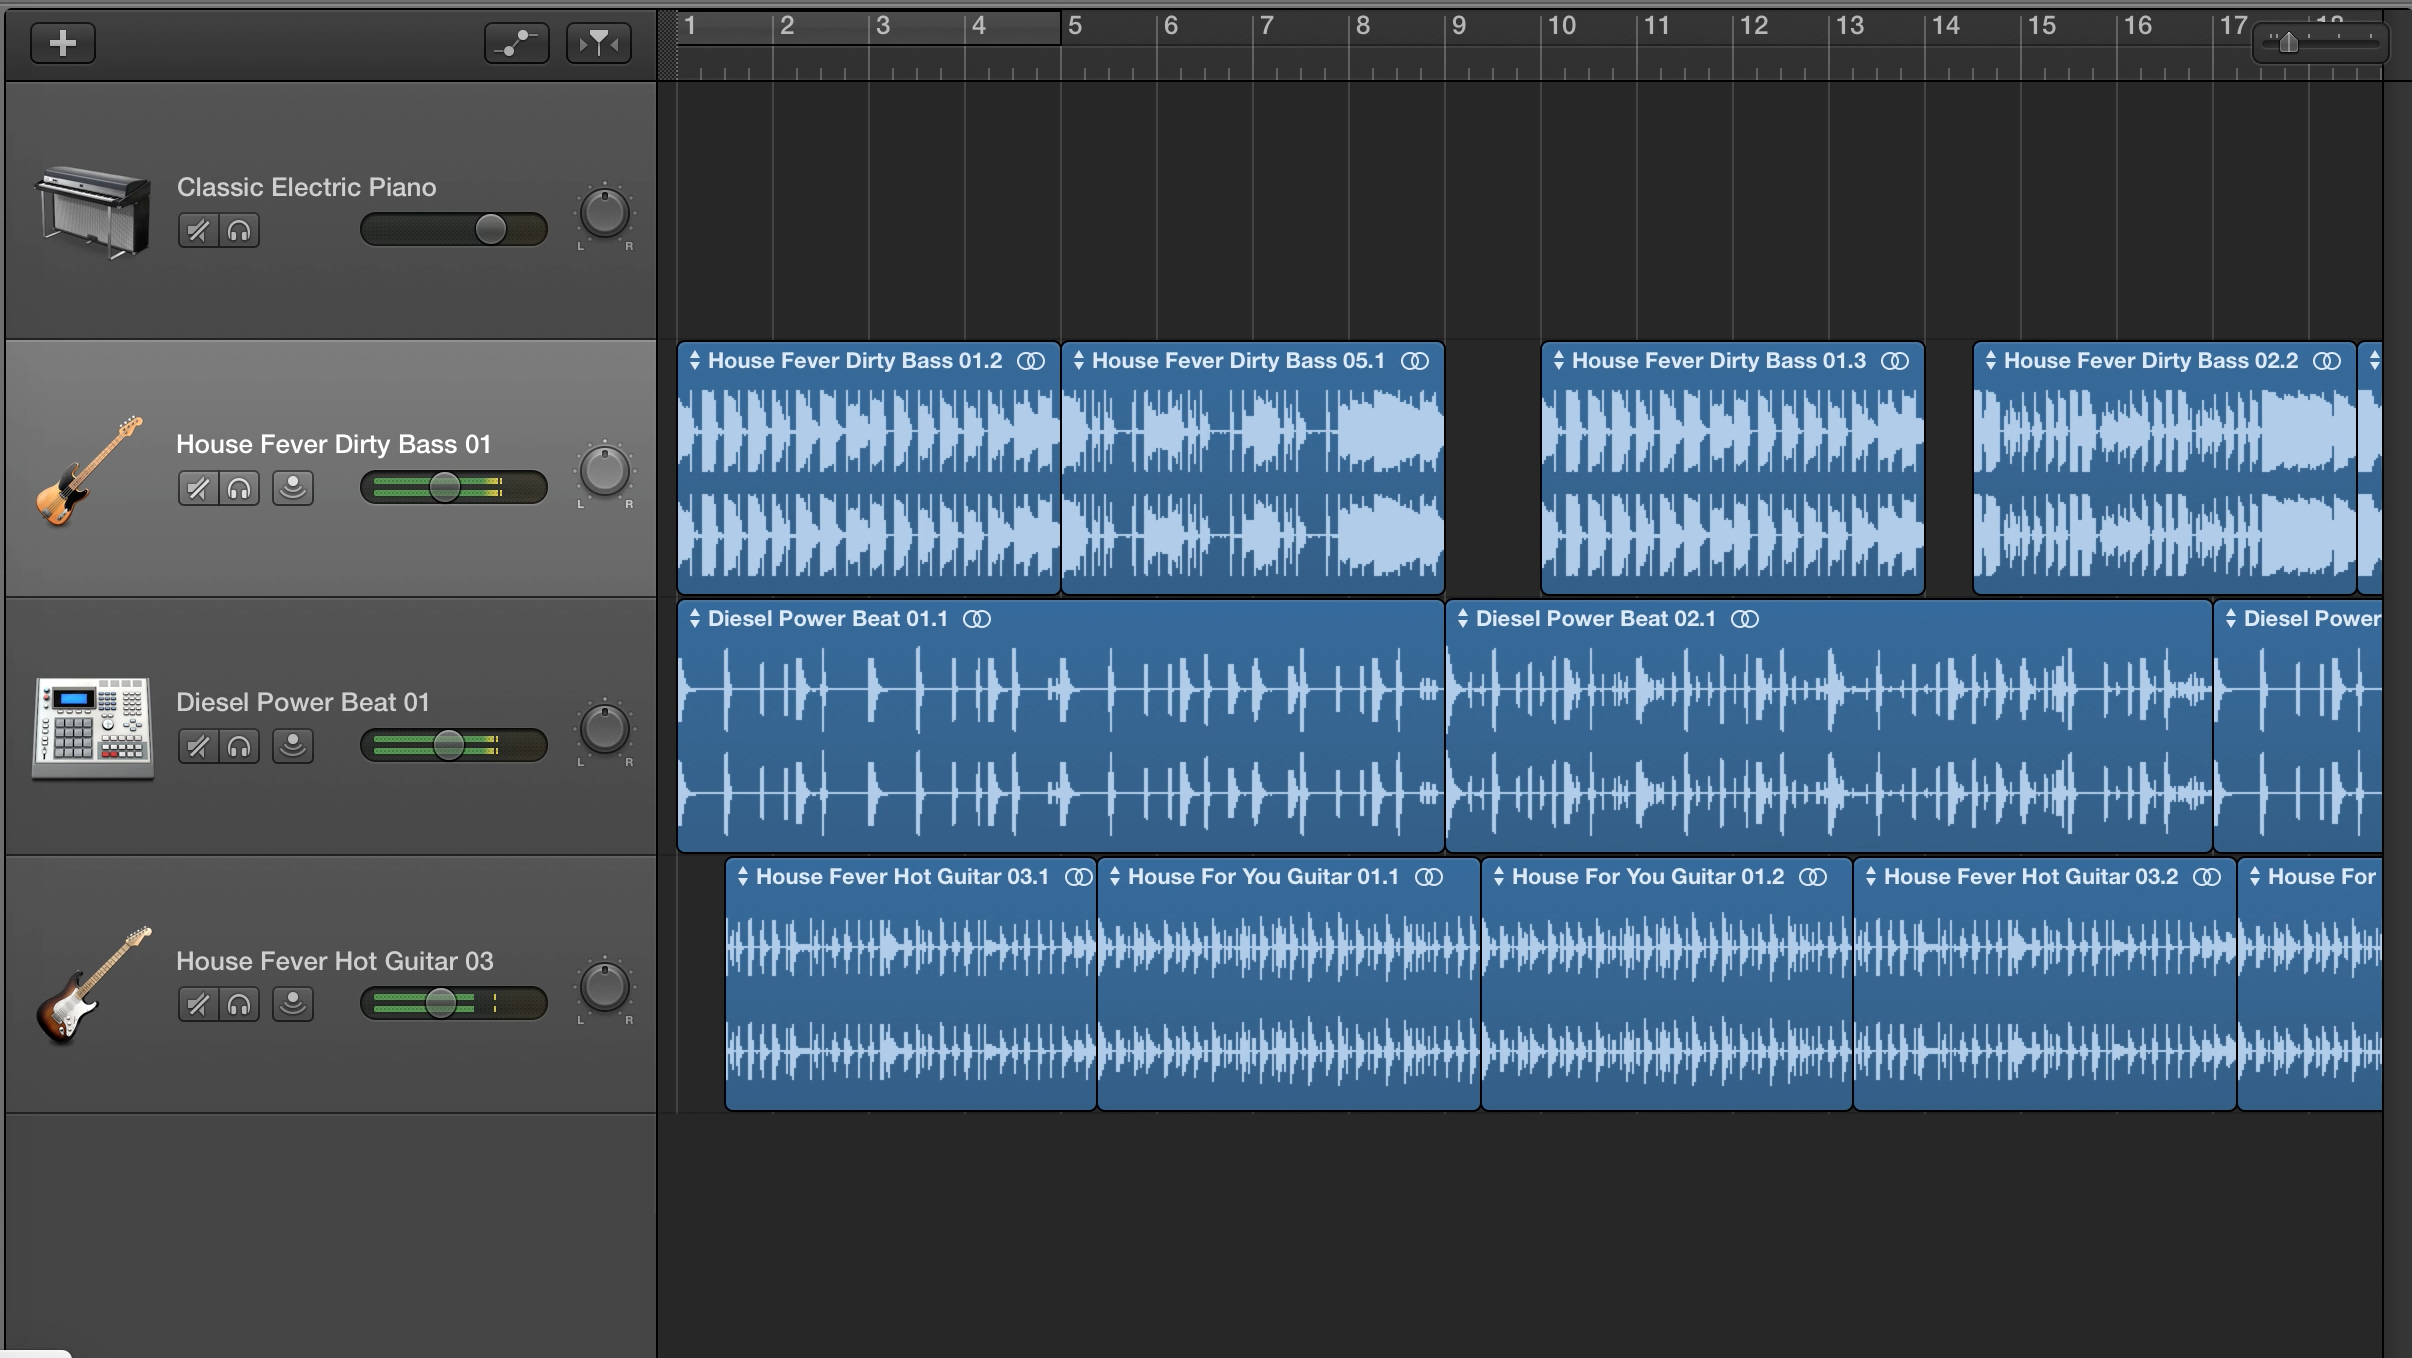Toggle solo on Diesel Power Beat 01
Screen dimensions: 2412x1358
(240, 744)
